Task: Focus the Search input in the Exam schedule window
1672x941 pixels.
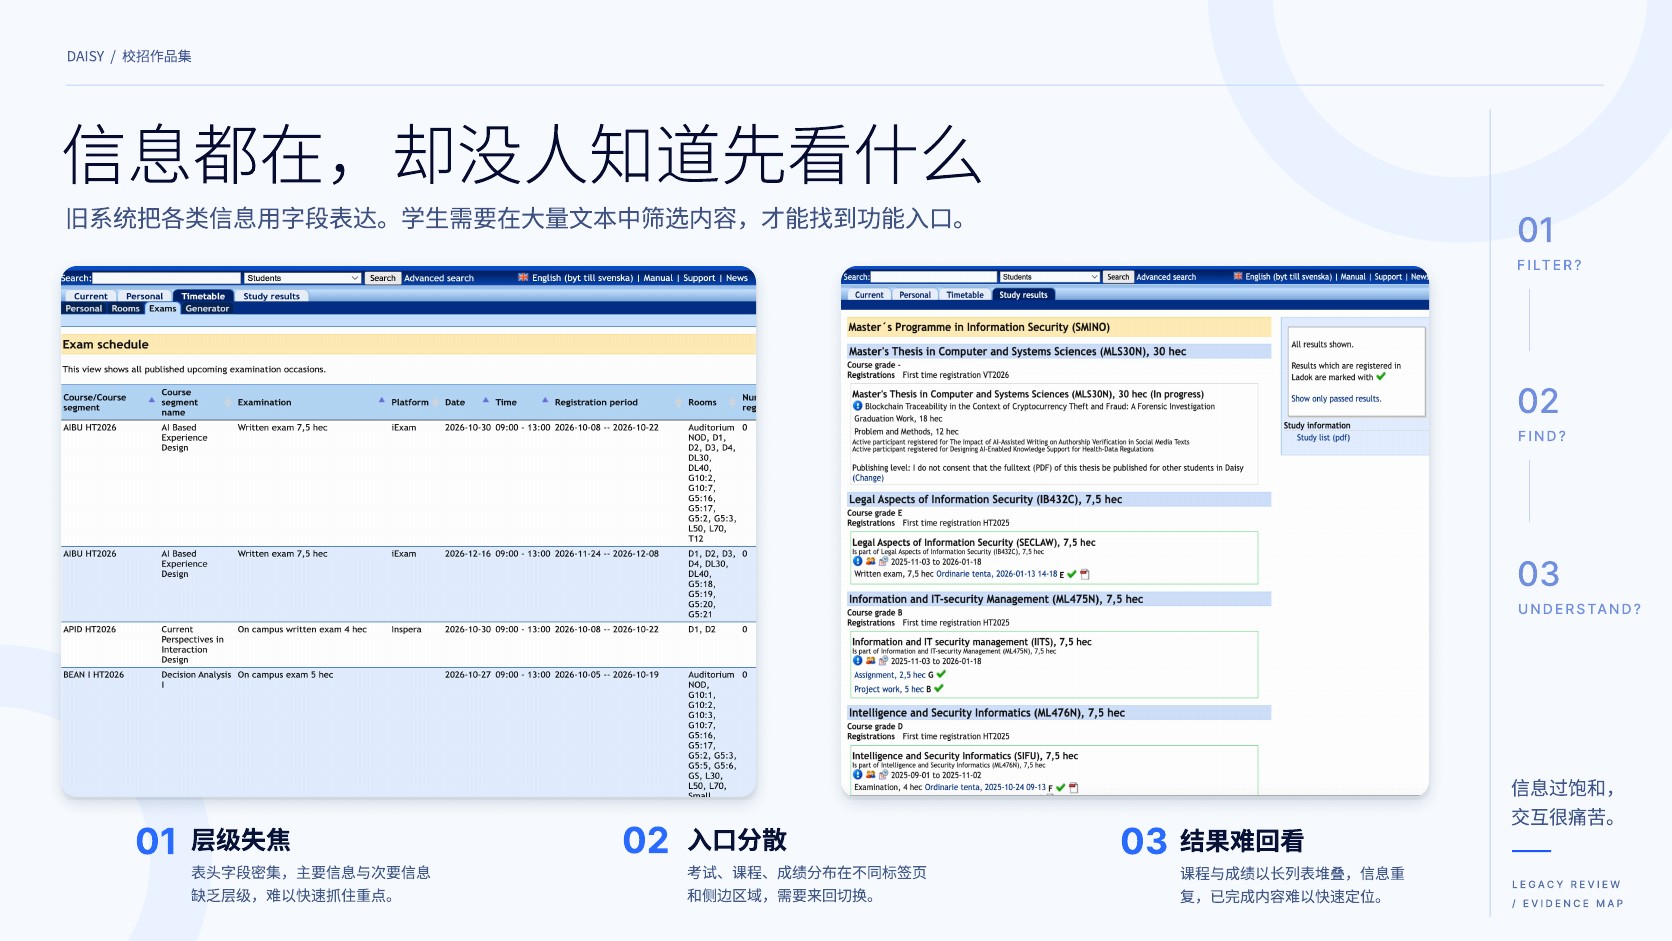Action: point(167,278)
